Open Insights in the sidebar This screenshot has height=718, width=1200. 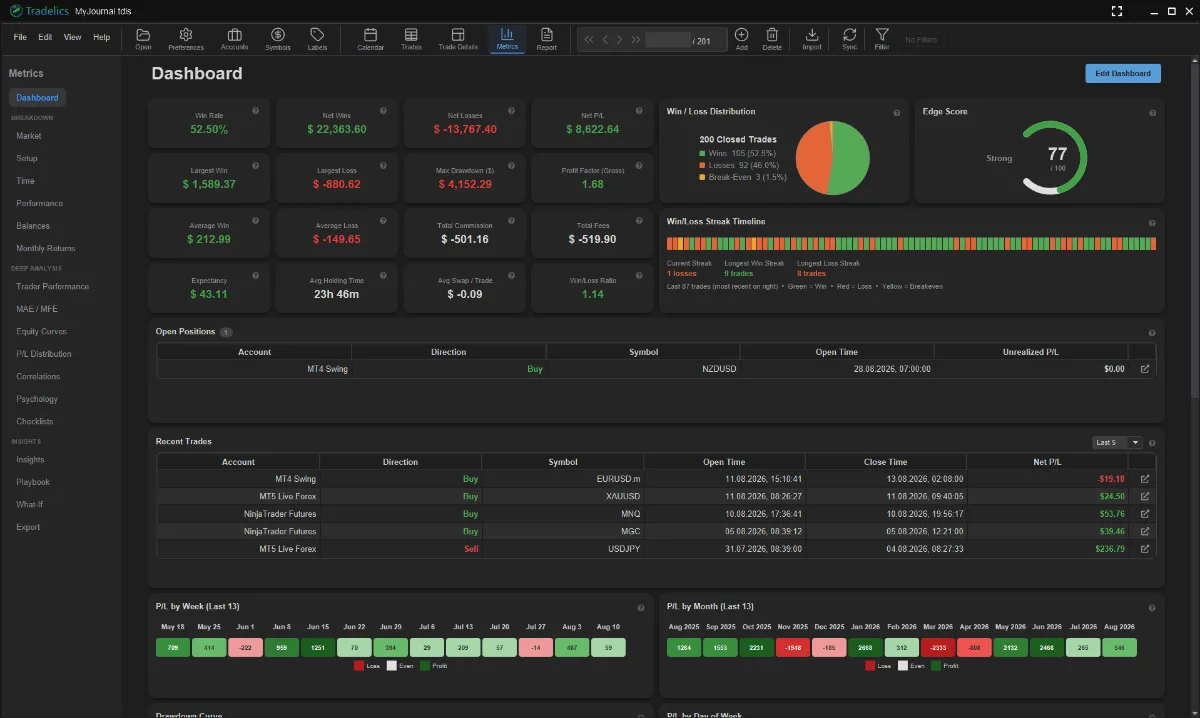pos(30,460)
